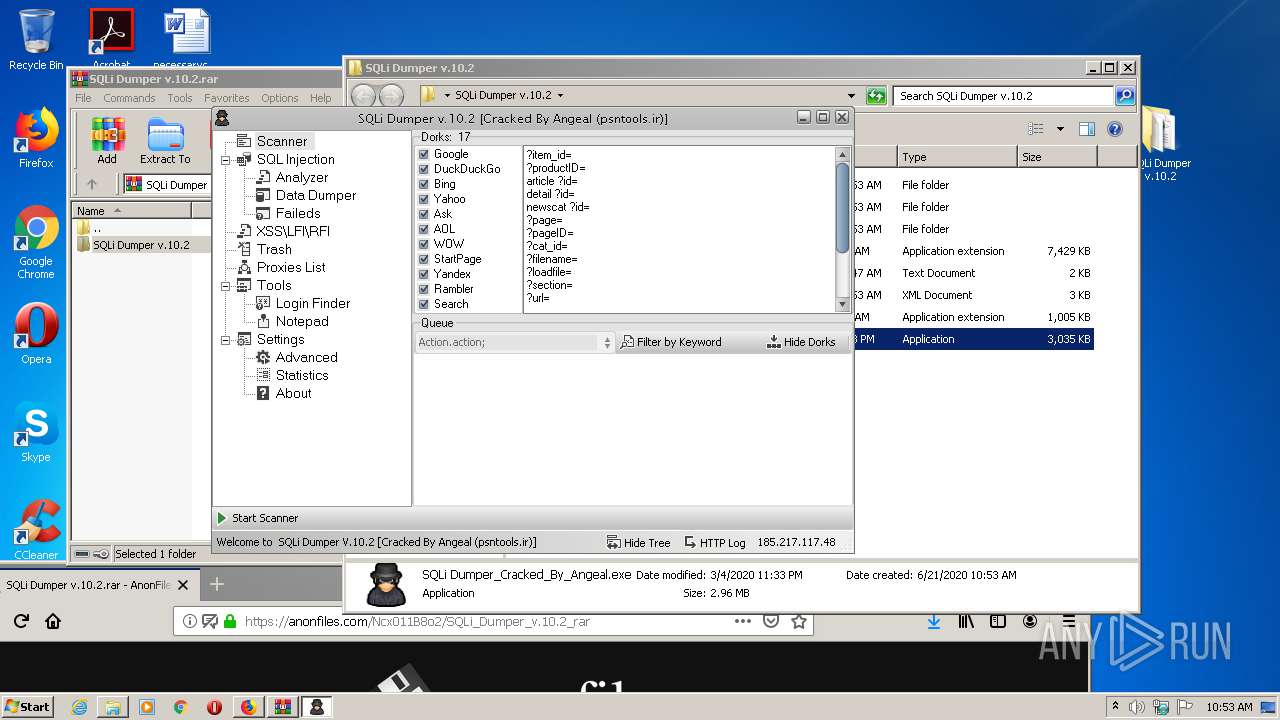Toggle the StartPage checkbox
Viewport: 1280px width, 720px height.
pos(424,259)
